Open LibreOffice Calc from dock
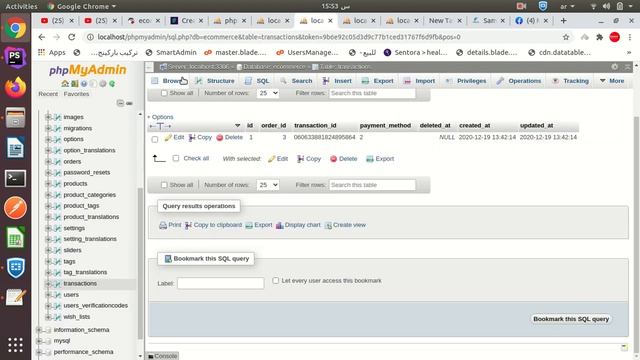 [16, 238]
